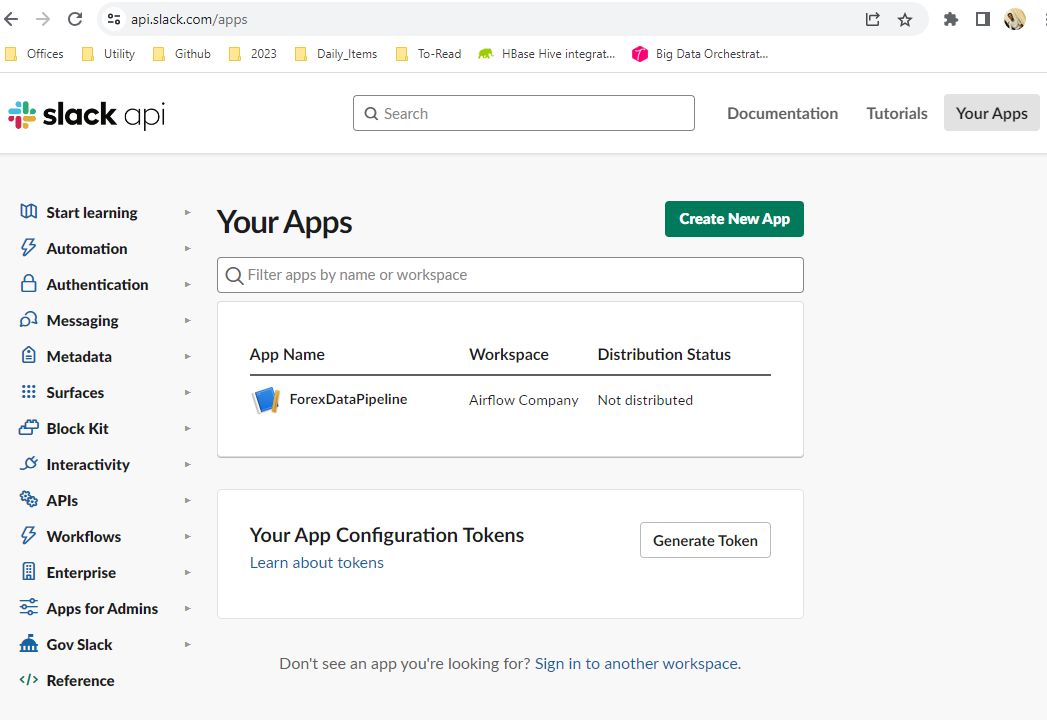This screenshot has width=1047, height=720.
Task: Click the Slack API logo
Action: [x=85, y=113]
